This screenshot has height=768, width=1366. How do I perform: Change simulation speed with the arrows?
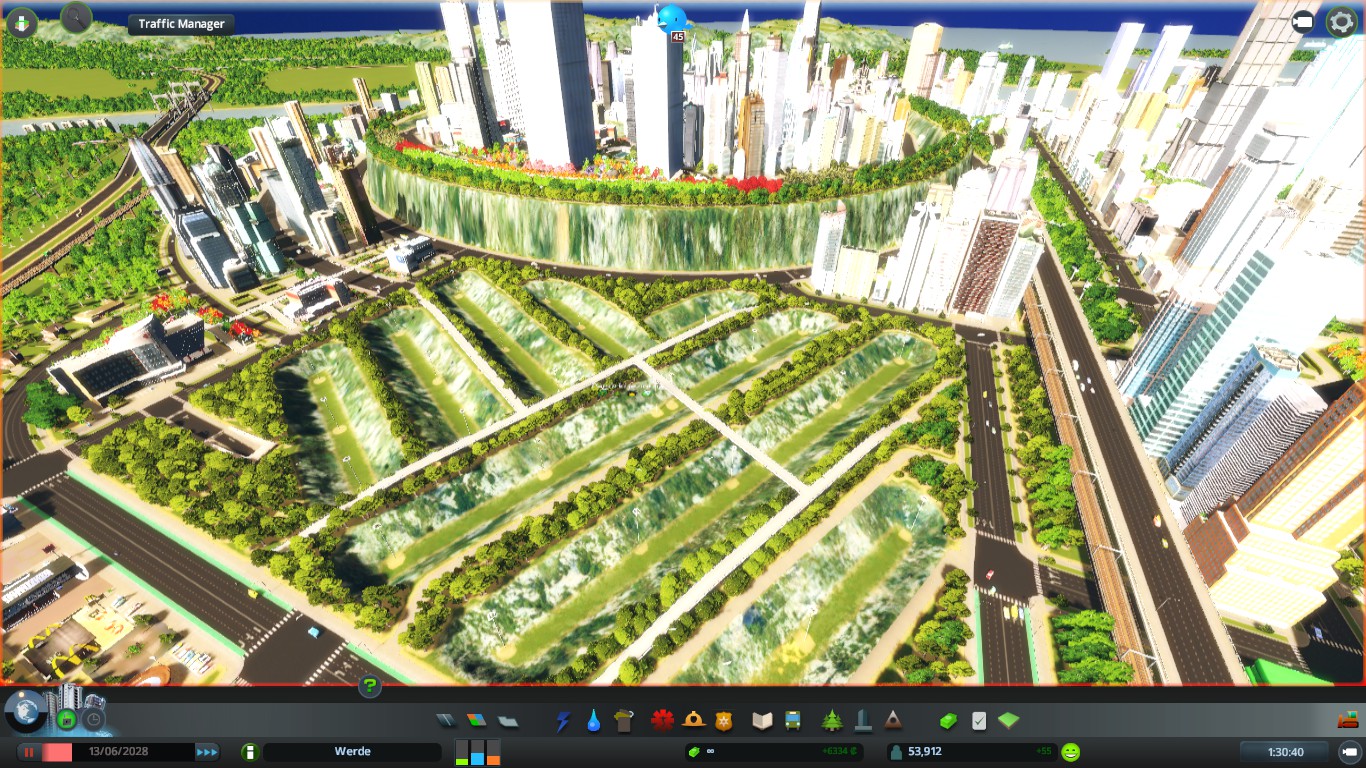(207, 752)
